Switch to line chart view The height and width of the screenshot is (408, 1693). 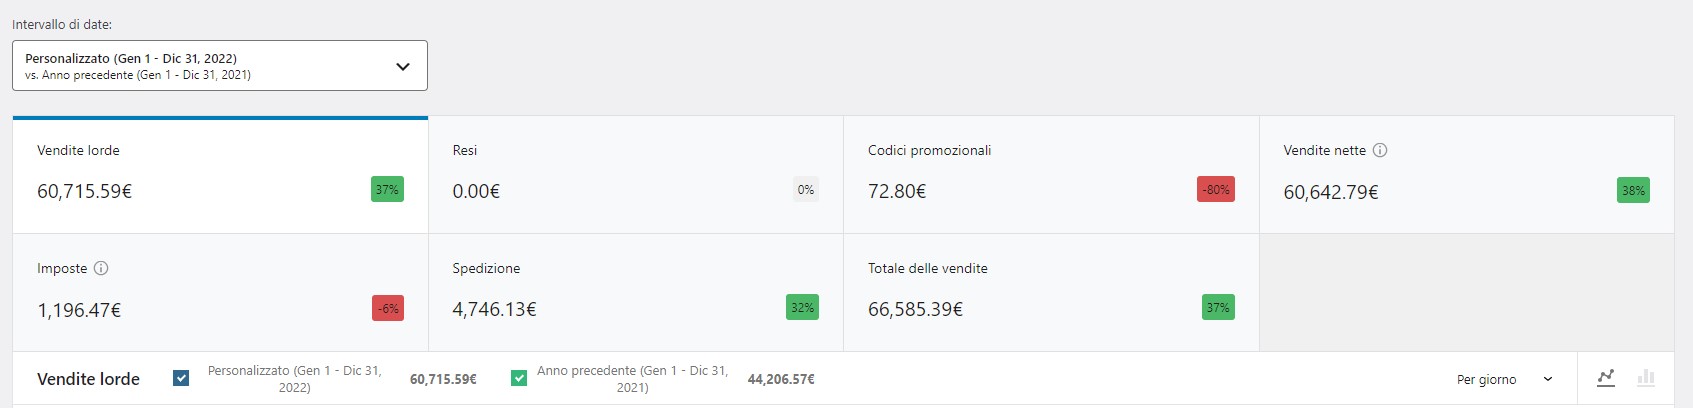(1606, 378)
